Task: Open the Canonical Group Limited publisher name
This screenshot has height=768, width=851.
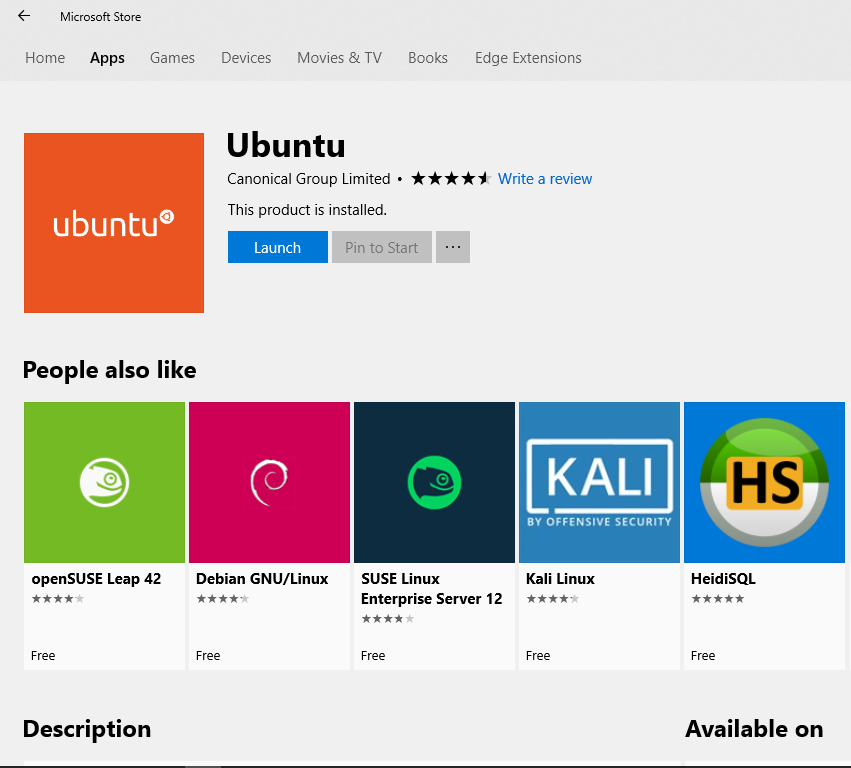Action: (307, 178)
